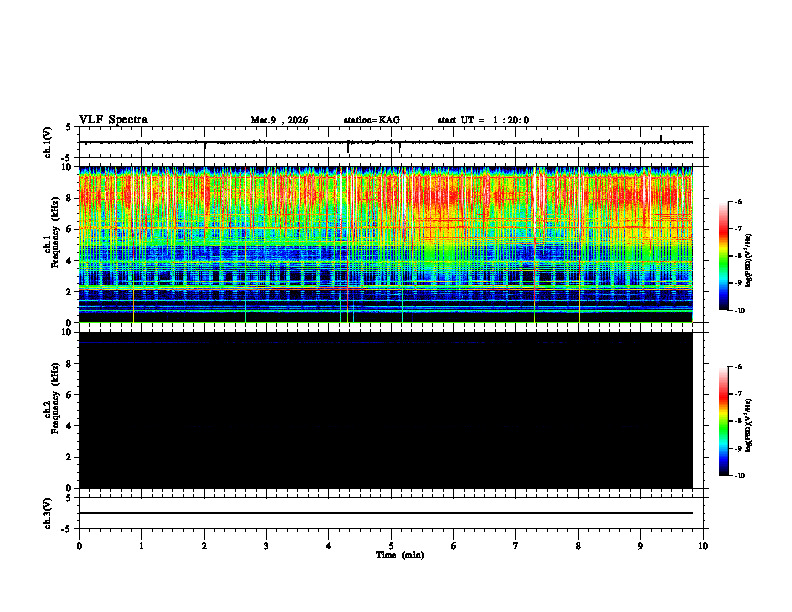Select the "Time (min)" x-axis label
The height and width of the screenshot is (612, 792).
click(400, 555)
